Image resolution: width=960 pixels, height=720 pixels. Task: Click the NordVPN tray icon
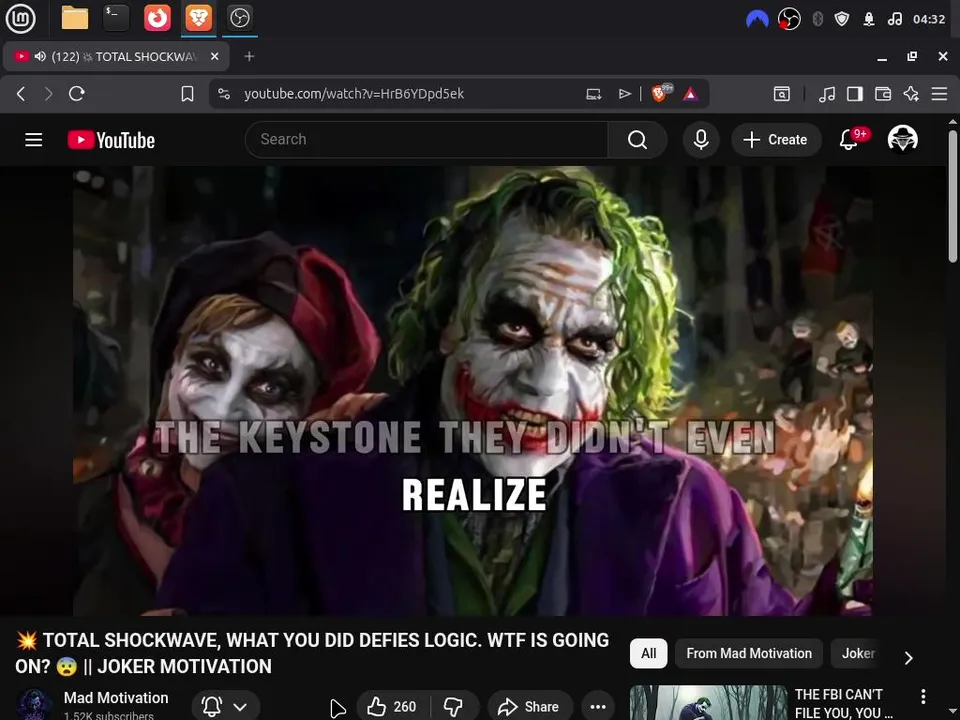(x=757, y=19)
